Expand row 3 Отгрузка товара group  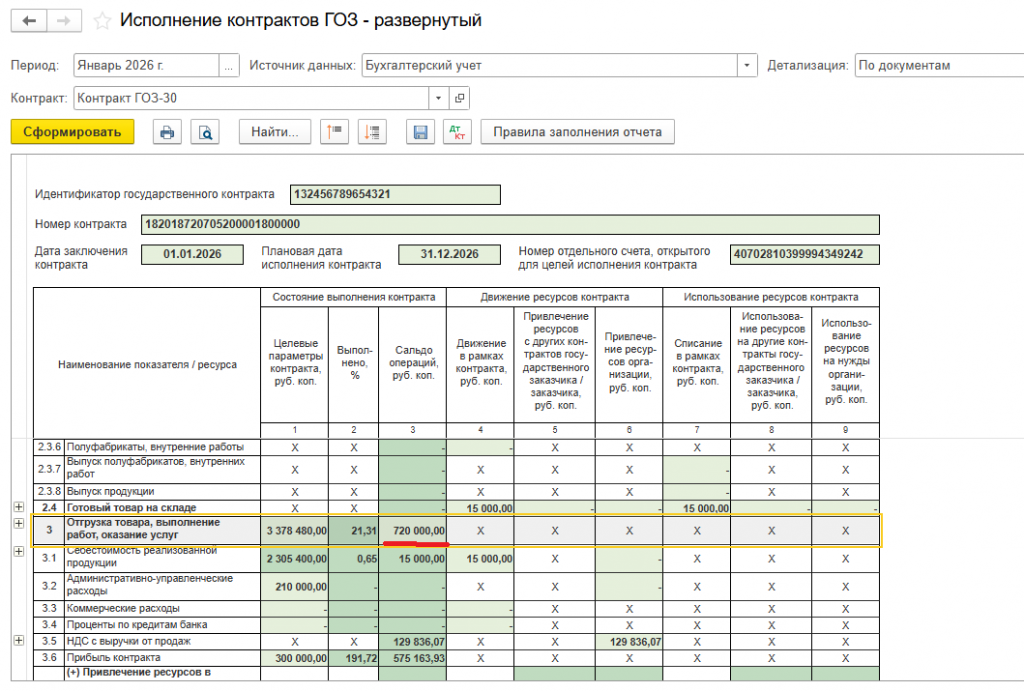coord(18,524)
